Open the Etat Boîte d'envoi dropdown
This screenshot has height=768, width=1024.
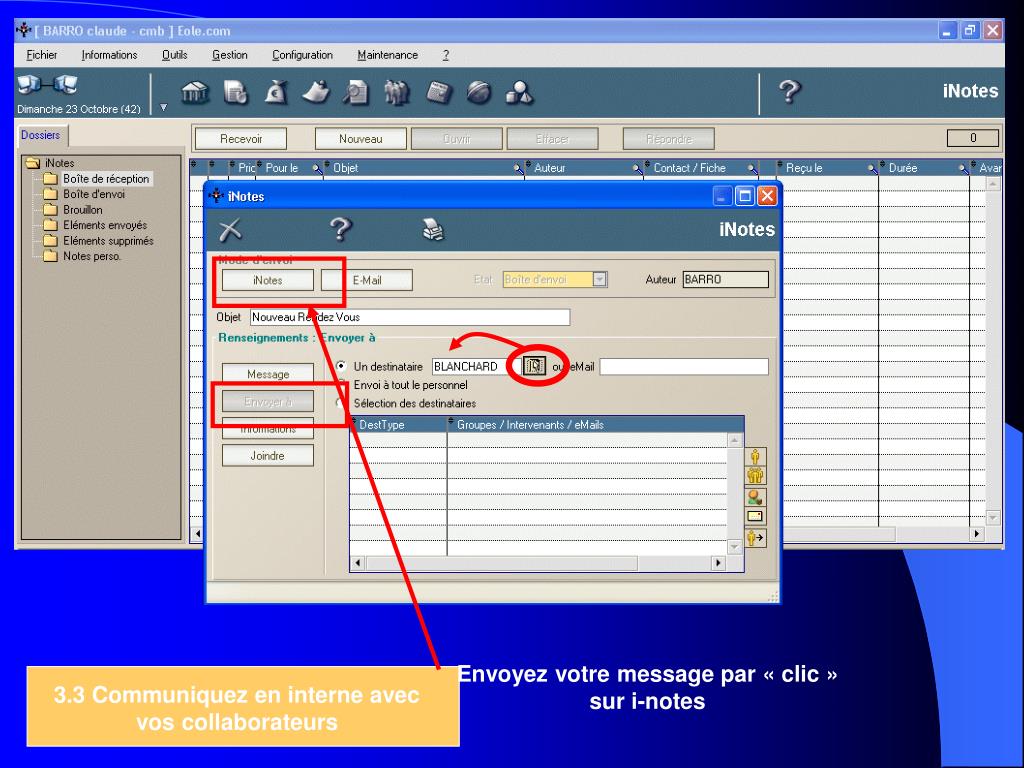click(x=600, y=280)
